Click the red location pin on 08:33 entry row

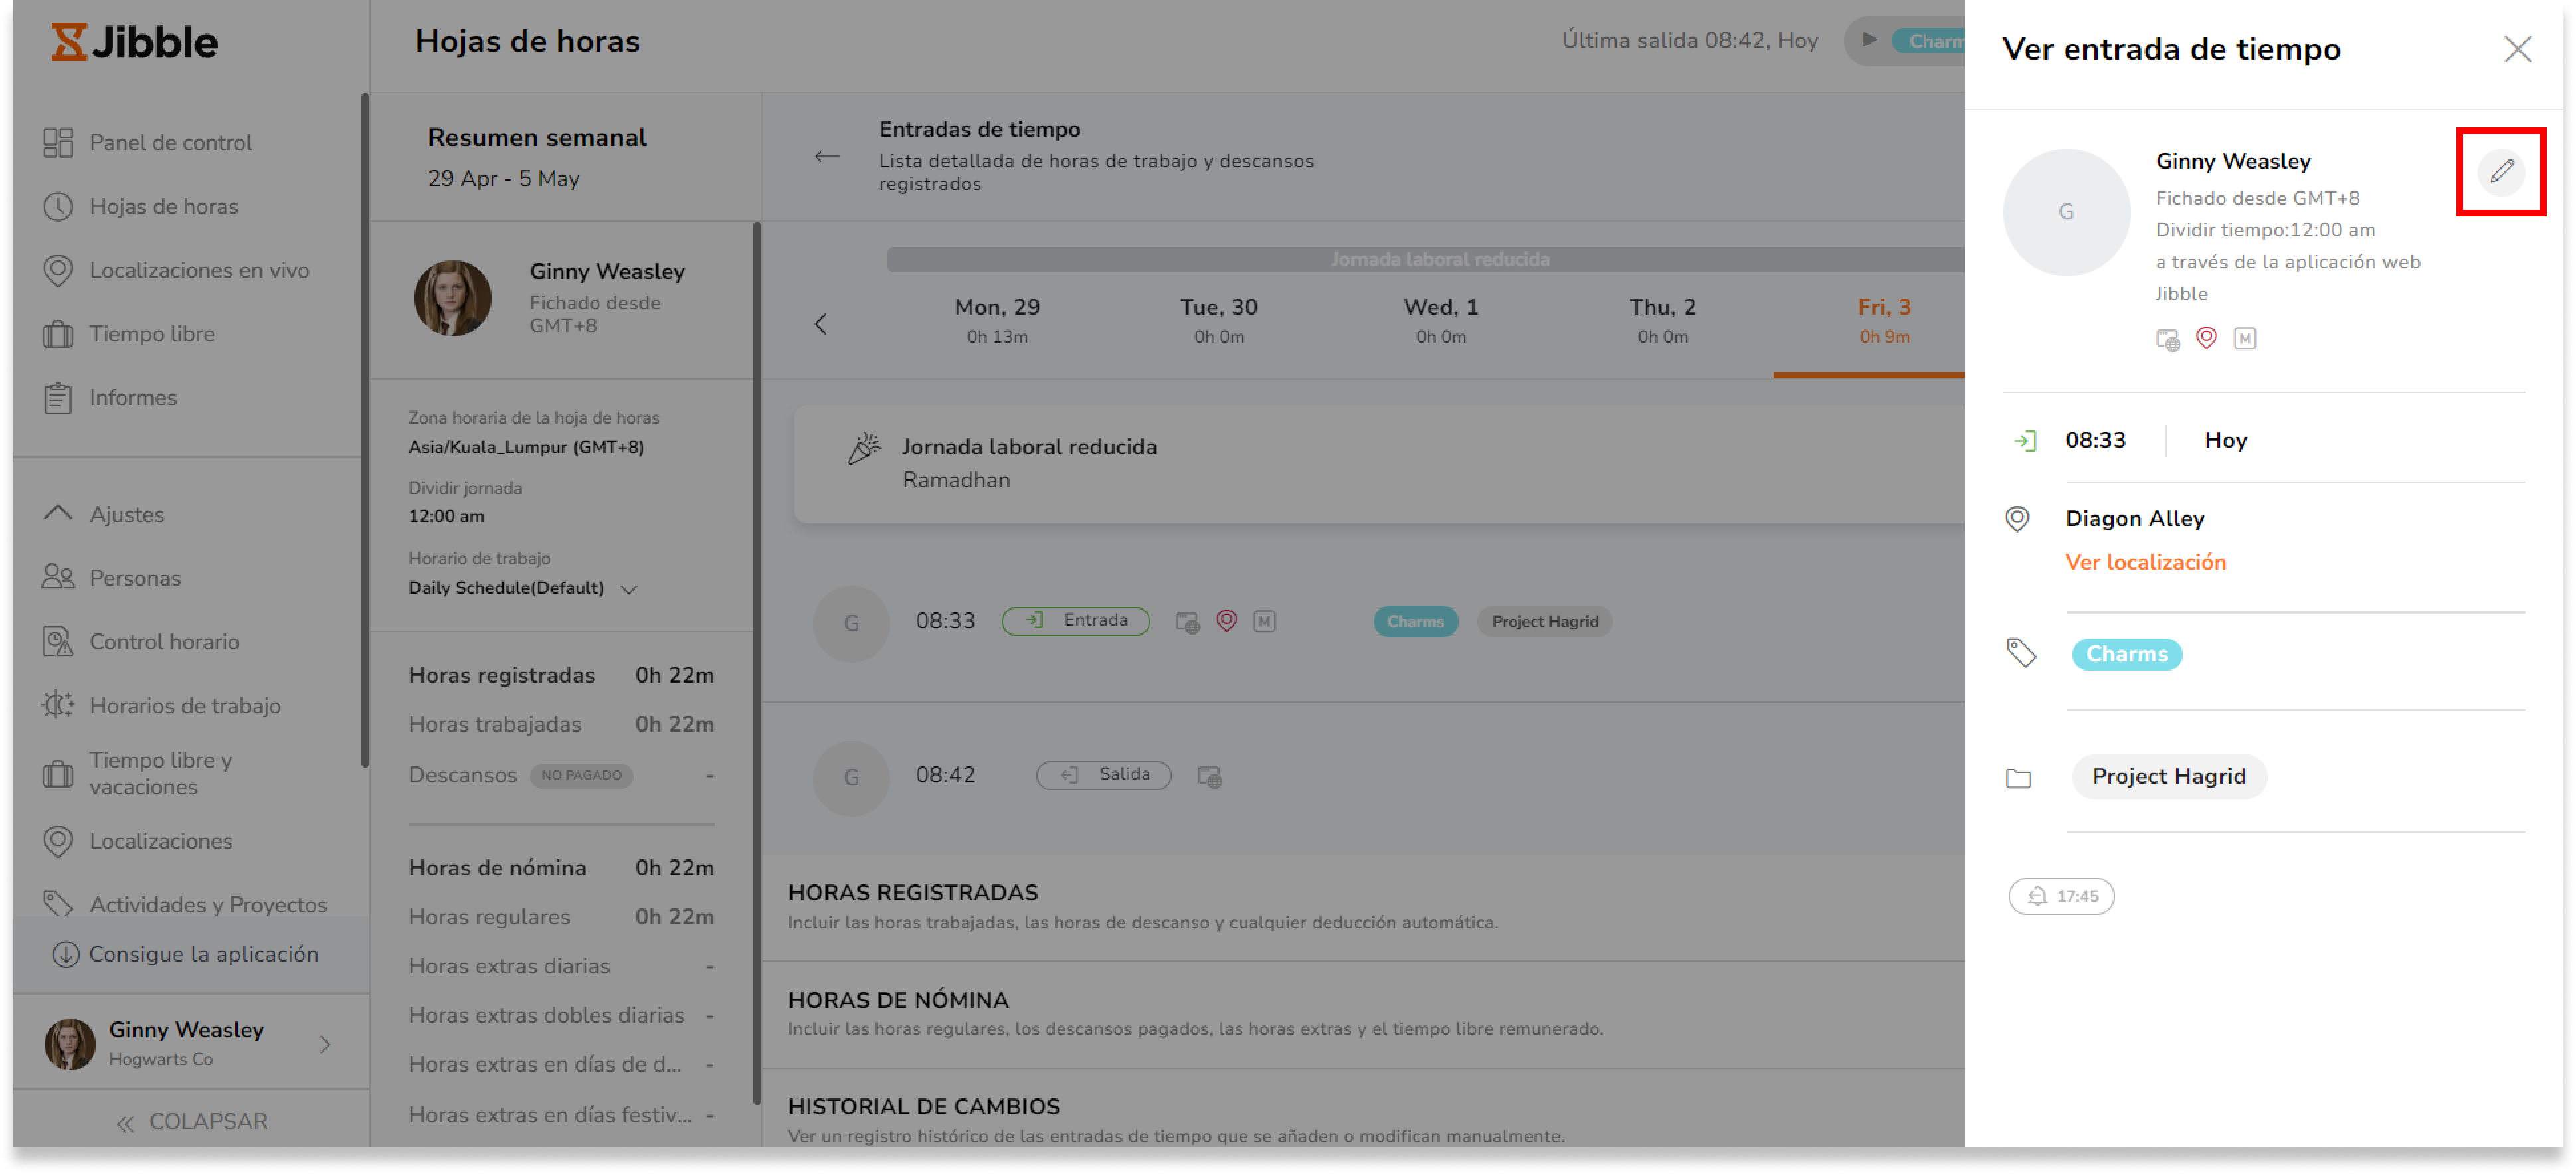click(x=1226, y=621)
